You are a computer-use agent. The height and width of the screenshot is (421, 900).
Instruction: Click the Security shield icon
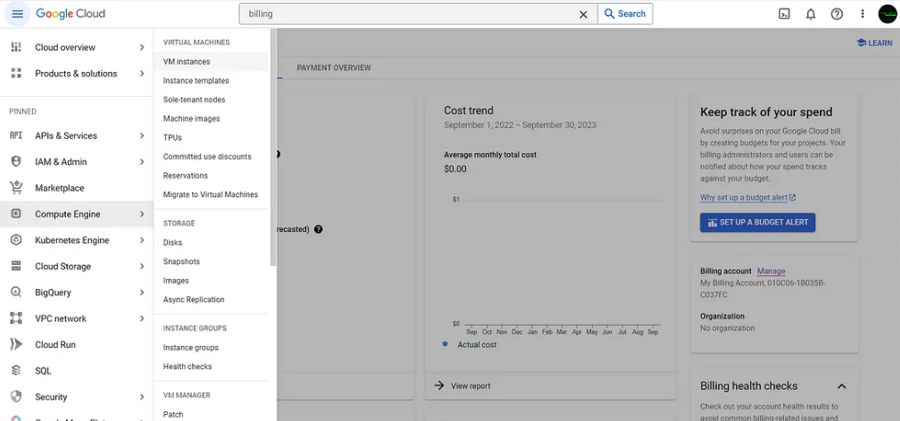click(16, 397)
